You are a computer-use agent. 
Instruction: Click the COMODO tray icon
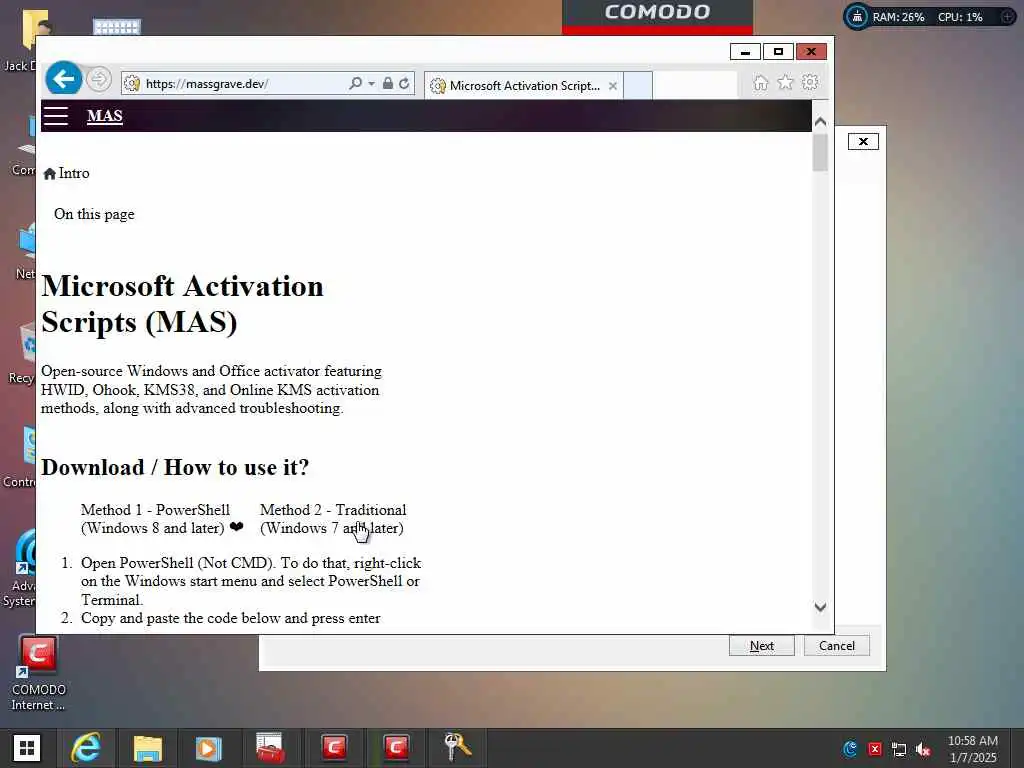coord(850,748)
